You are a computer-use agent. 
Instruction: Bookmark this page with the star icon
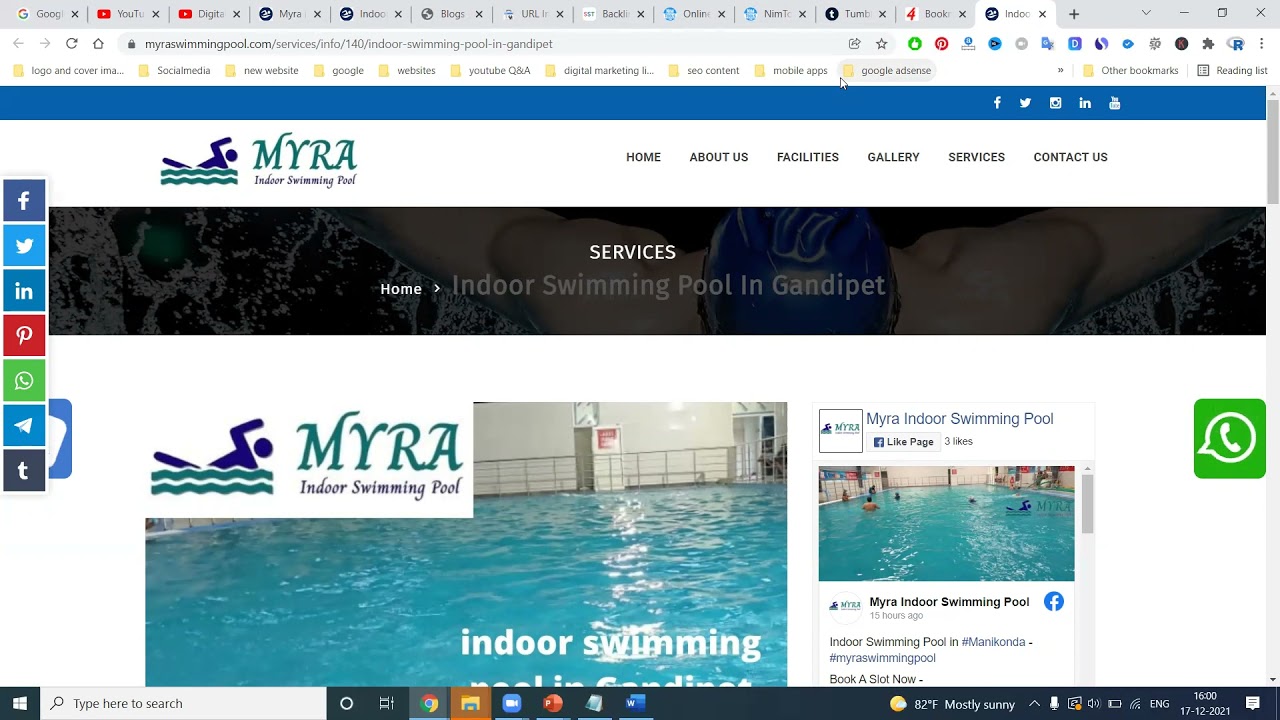[x=881, y=44]
